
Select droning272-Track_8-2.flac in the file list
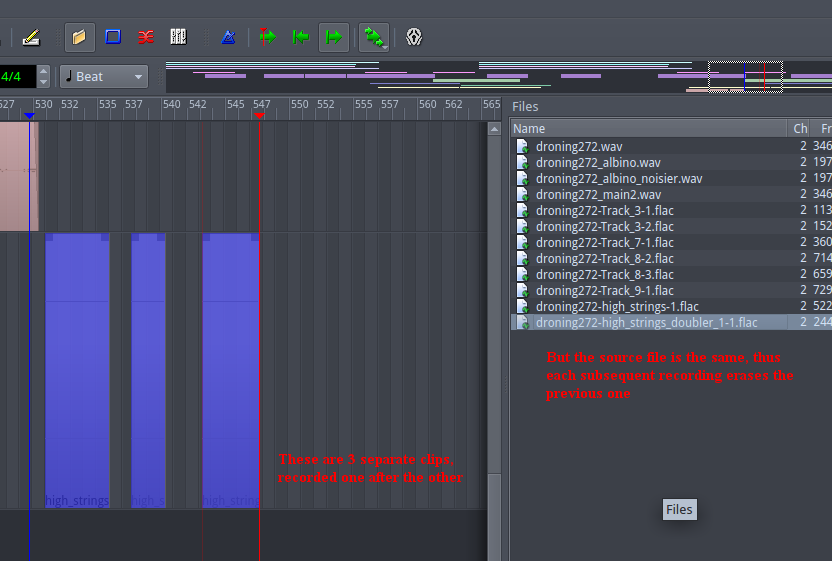point(604,258)
